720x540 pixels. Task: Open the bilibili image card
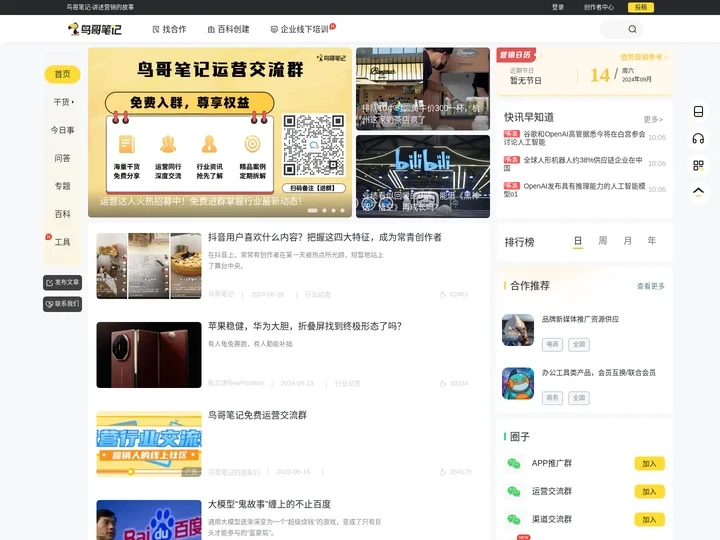423,176
